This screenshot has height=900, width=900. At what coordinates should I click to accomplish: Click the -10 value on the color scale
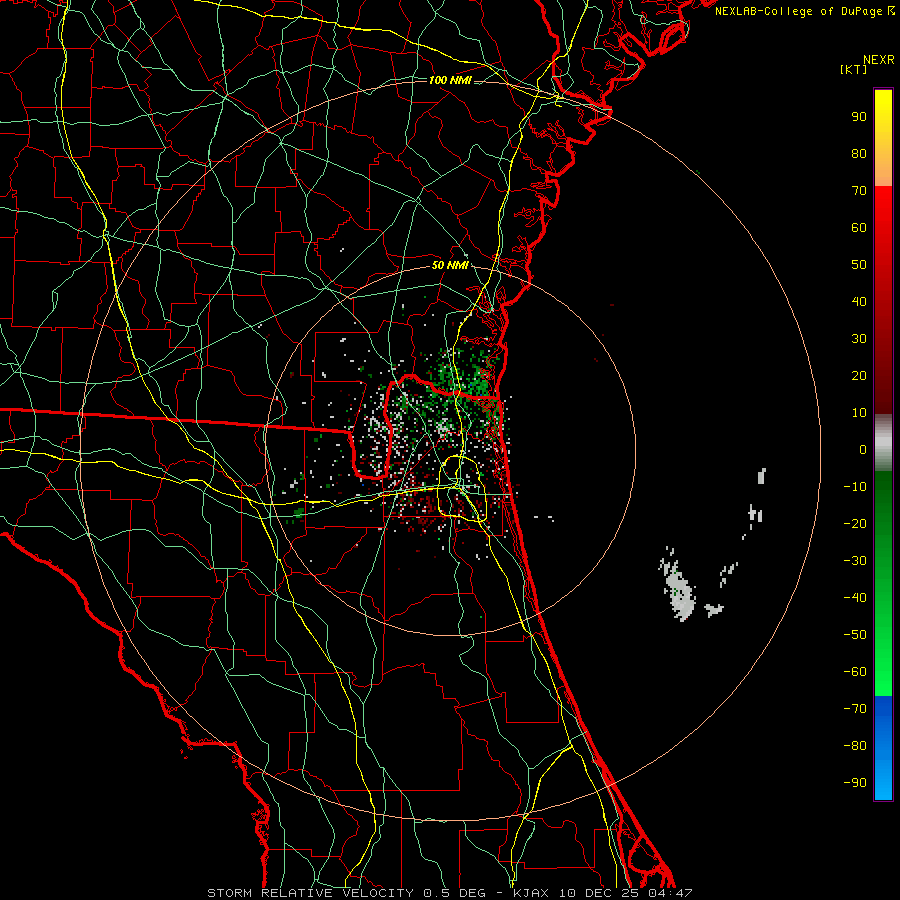click(x=855, y=487)
